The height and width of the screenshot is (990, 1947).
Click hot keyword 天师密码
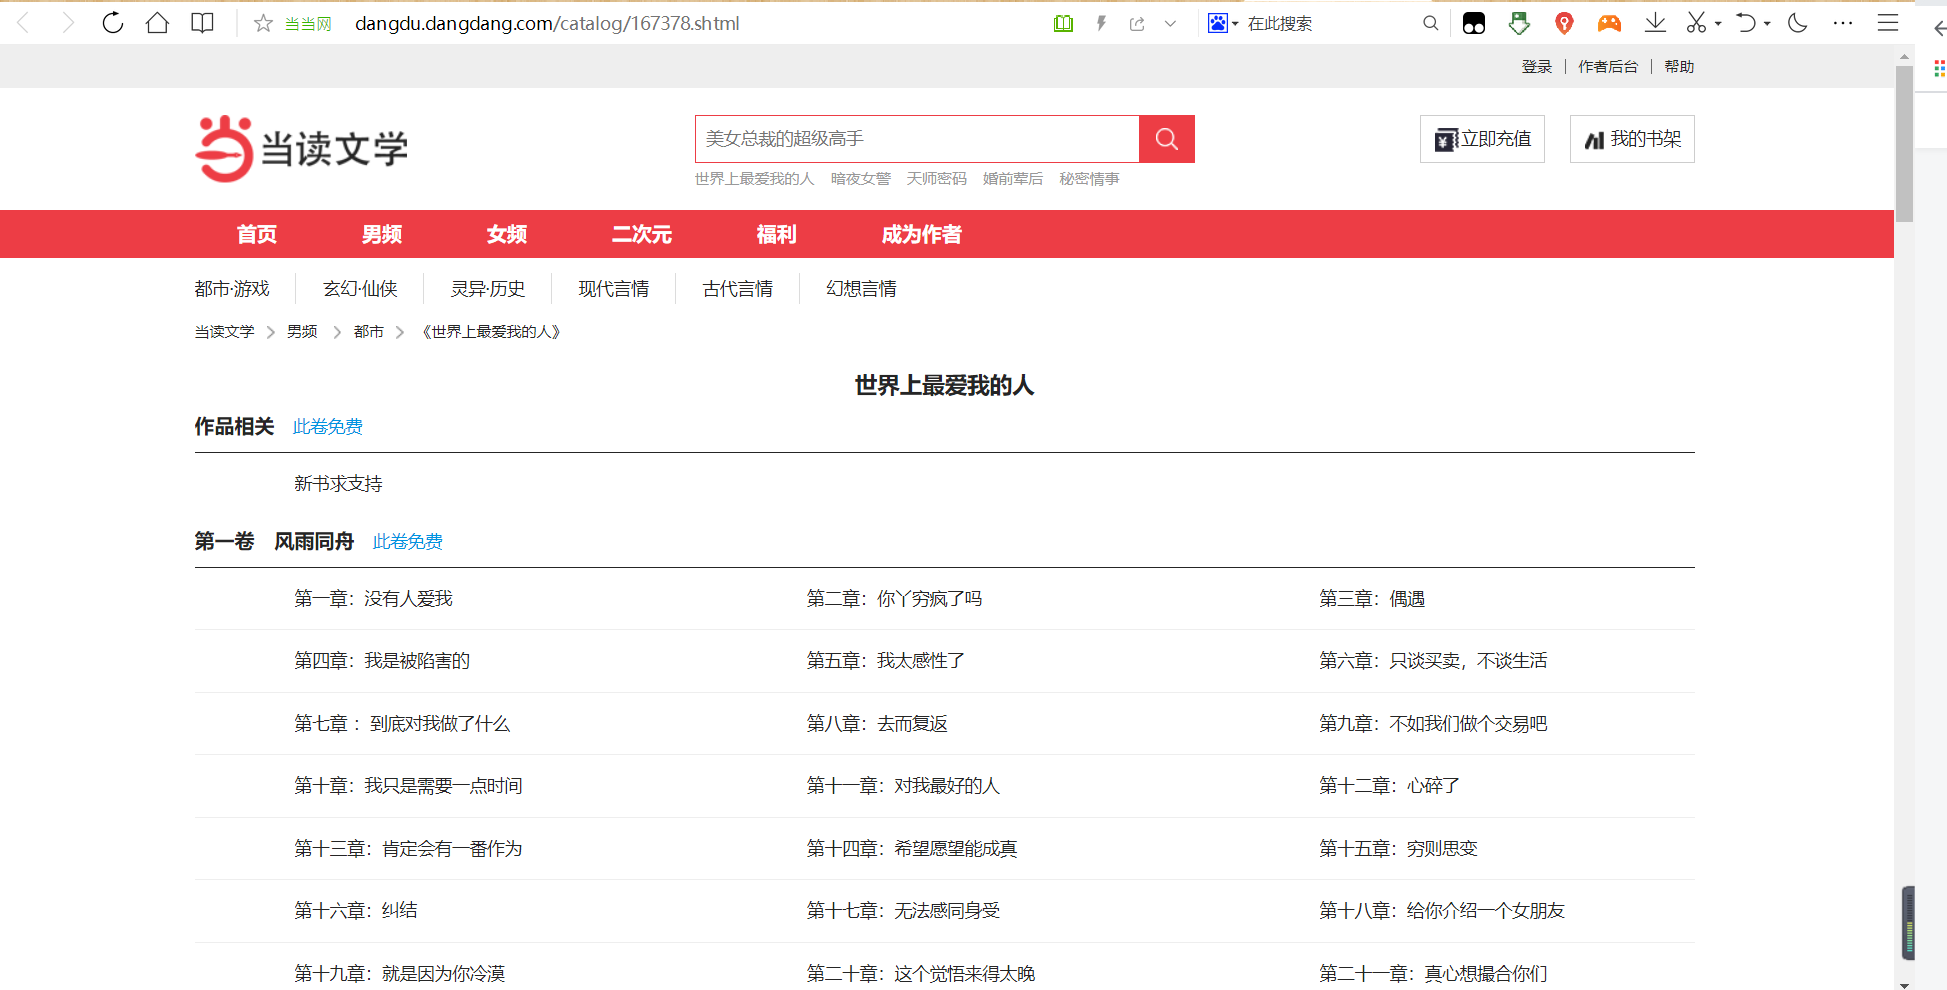(x=937, y=178)
